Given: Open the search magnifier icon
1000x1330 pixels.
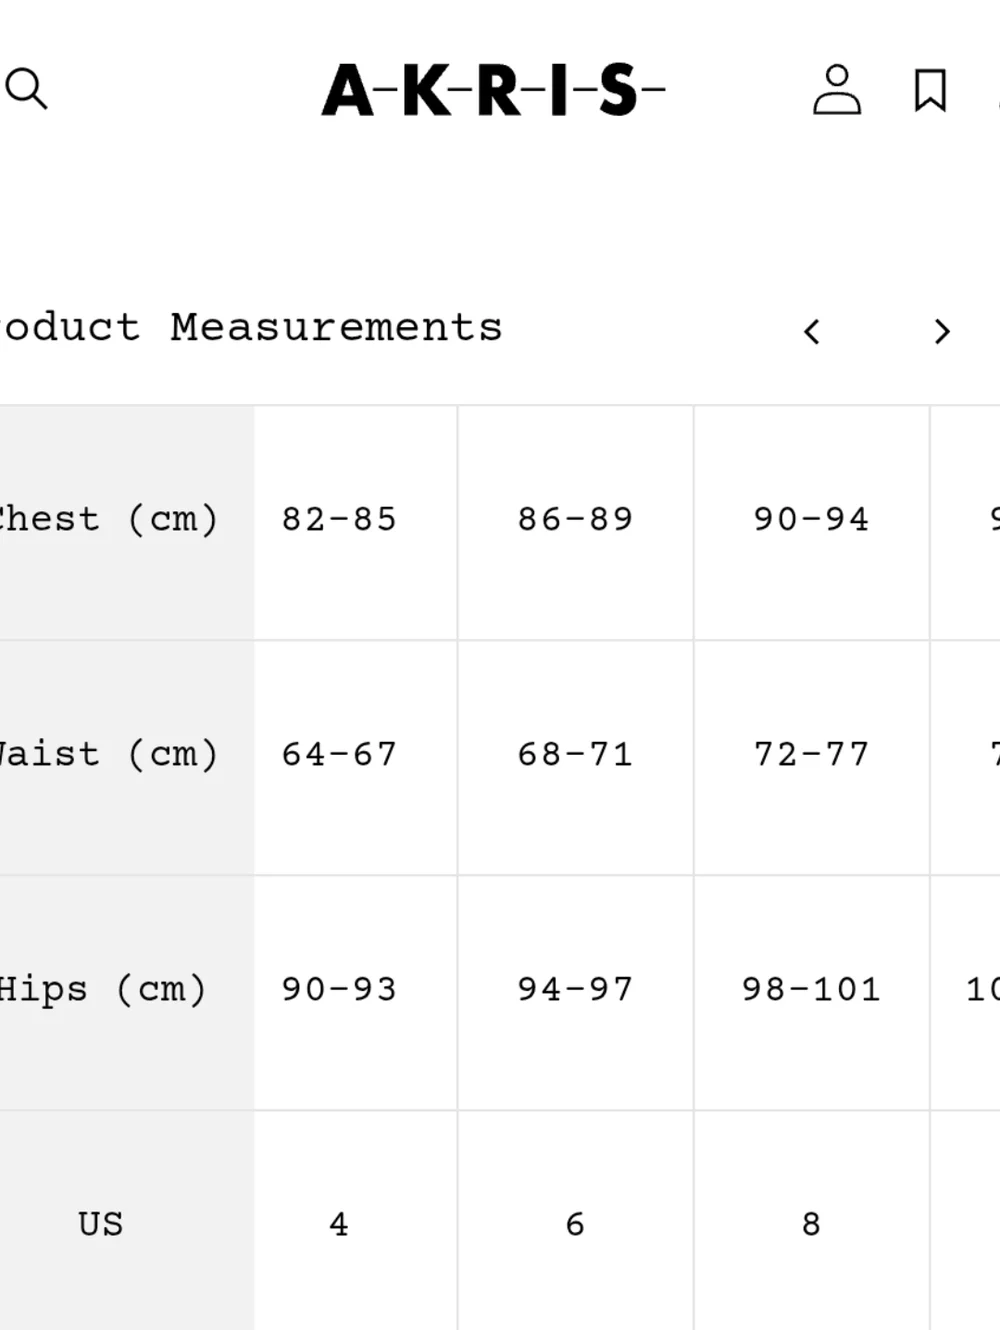Looking at the screenshot, I should [x=26, y=89].
